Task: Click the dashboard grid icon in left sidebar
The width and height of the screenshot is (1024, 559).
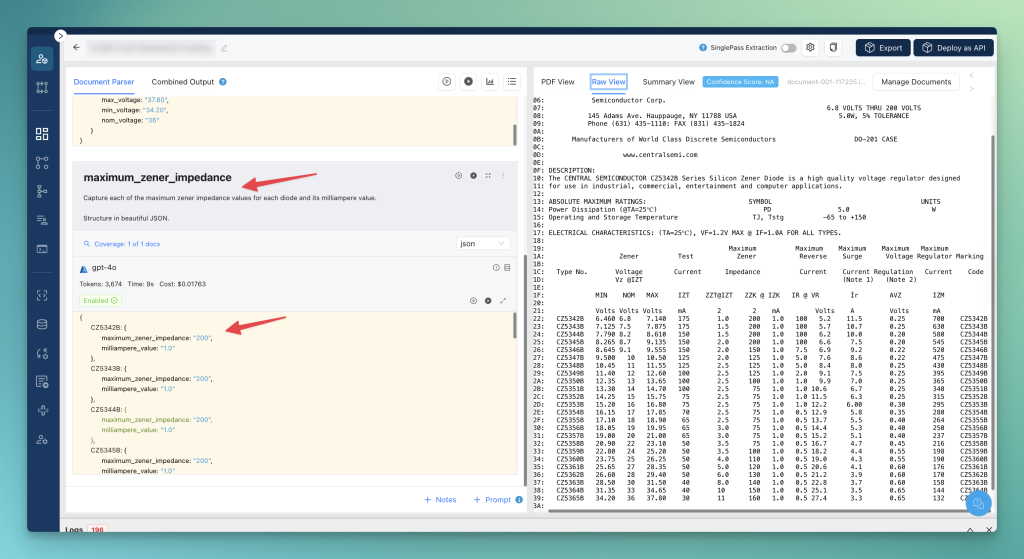Action: point(42,133)
